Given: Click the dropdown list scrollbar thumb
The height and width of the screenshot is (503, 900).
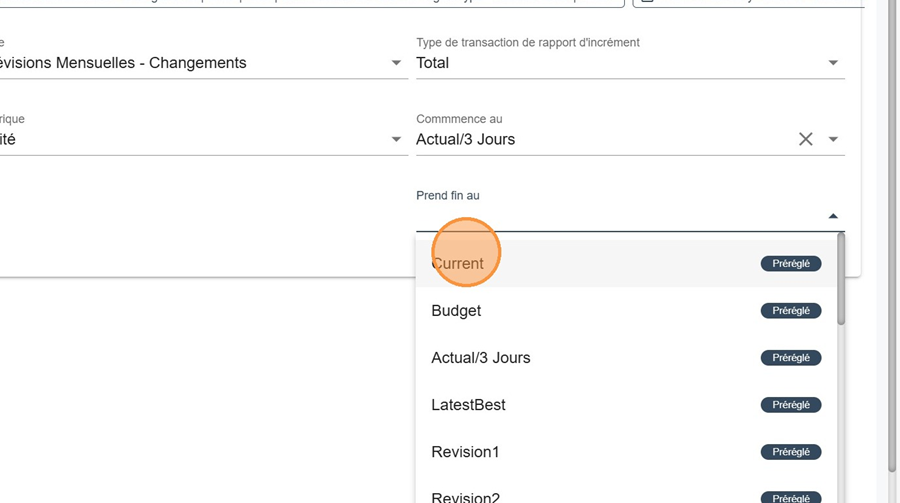Looking at the screenshot, I should pos(841,278).
